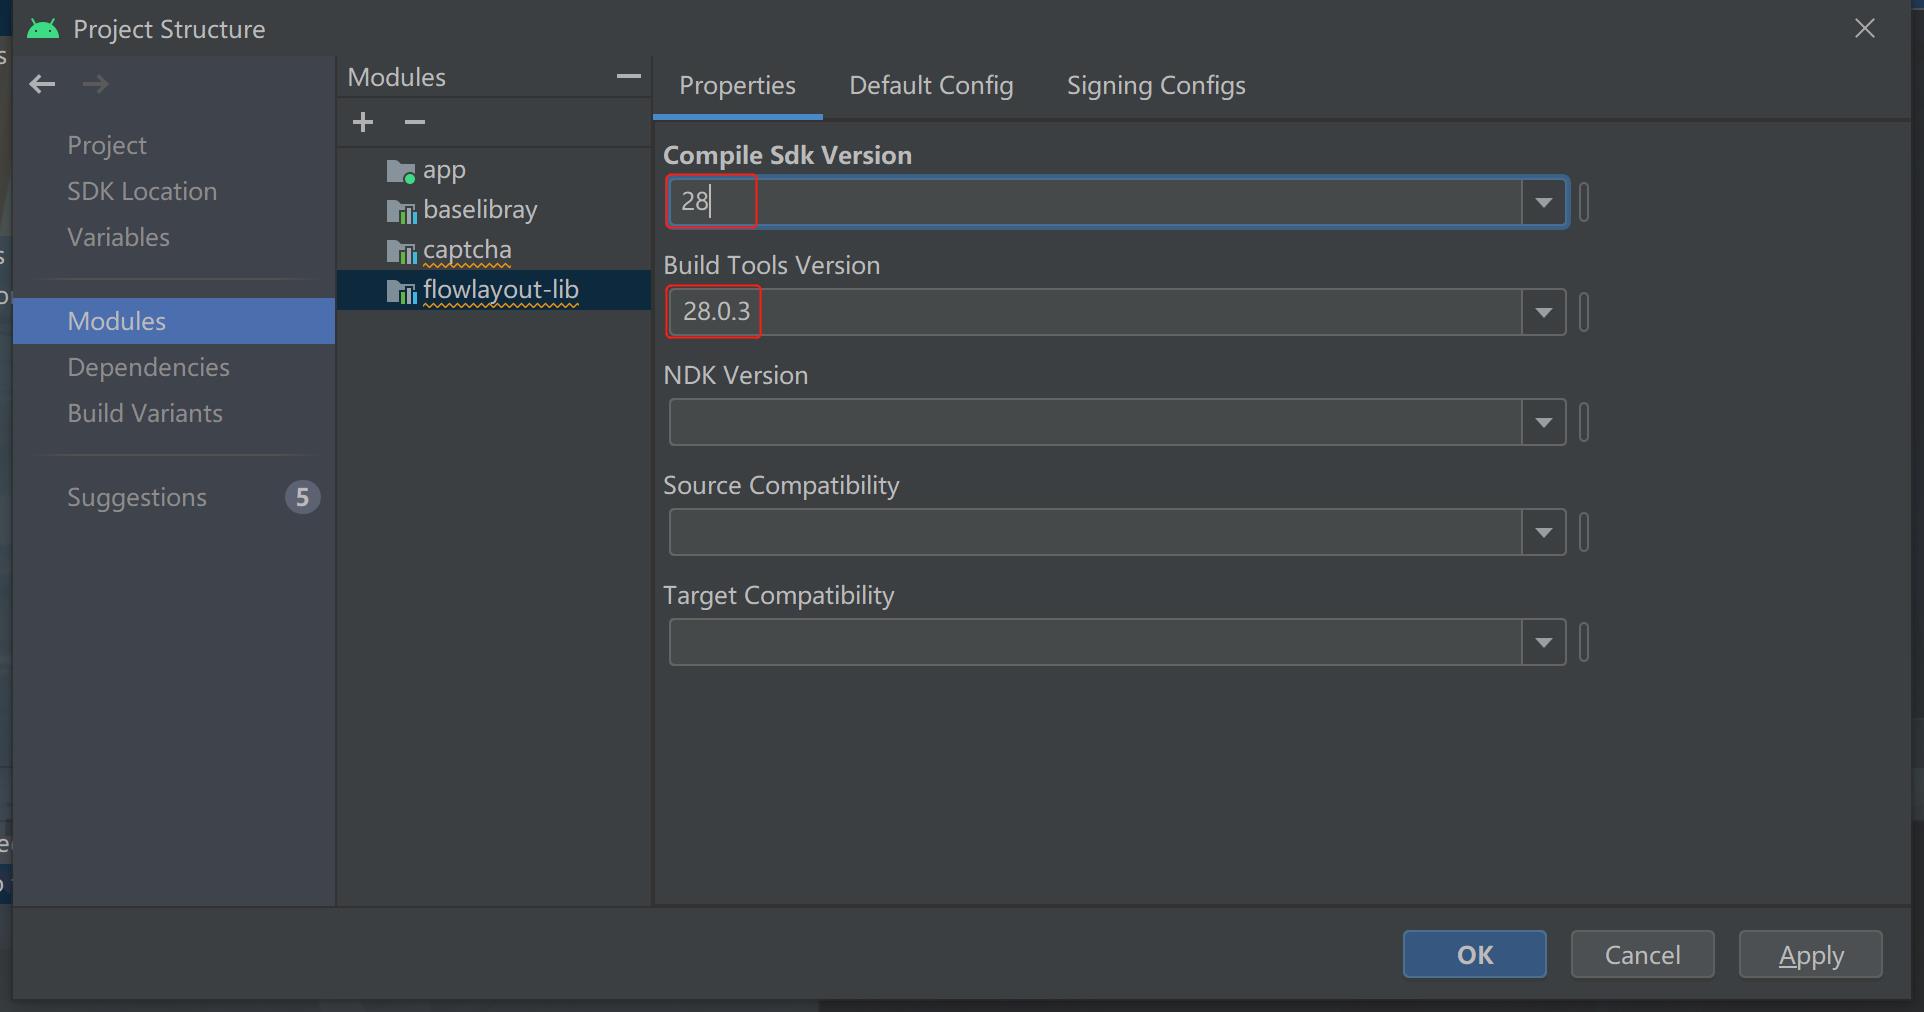
Task: Click the Project Structure window title
Action: [x=169, y=30]
